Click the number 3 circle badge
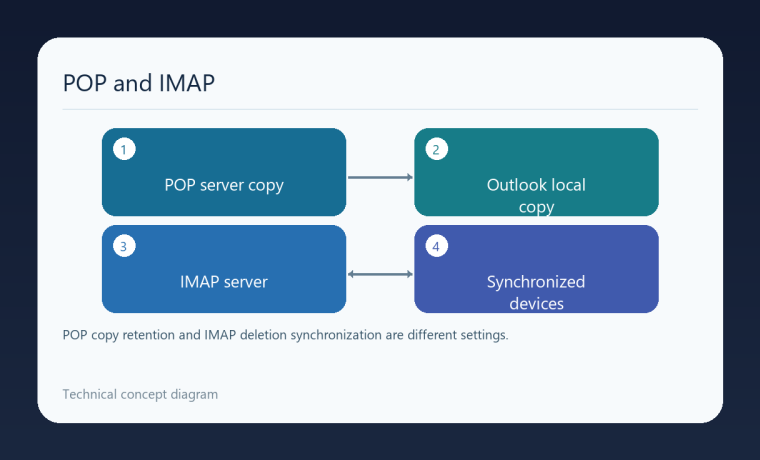 tap(124, 246)
